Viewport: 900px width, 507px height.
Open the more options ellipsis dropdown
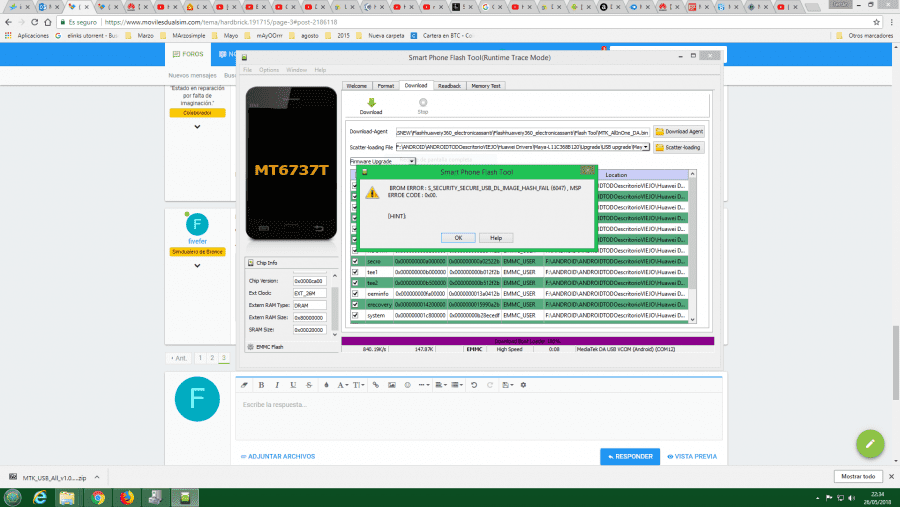click(424, 385)
